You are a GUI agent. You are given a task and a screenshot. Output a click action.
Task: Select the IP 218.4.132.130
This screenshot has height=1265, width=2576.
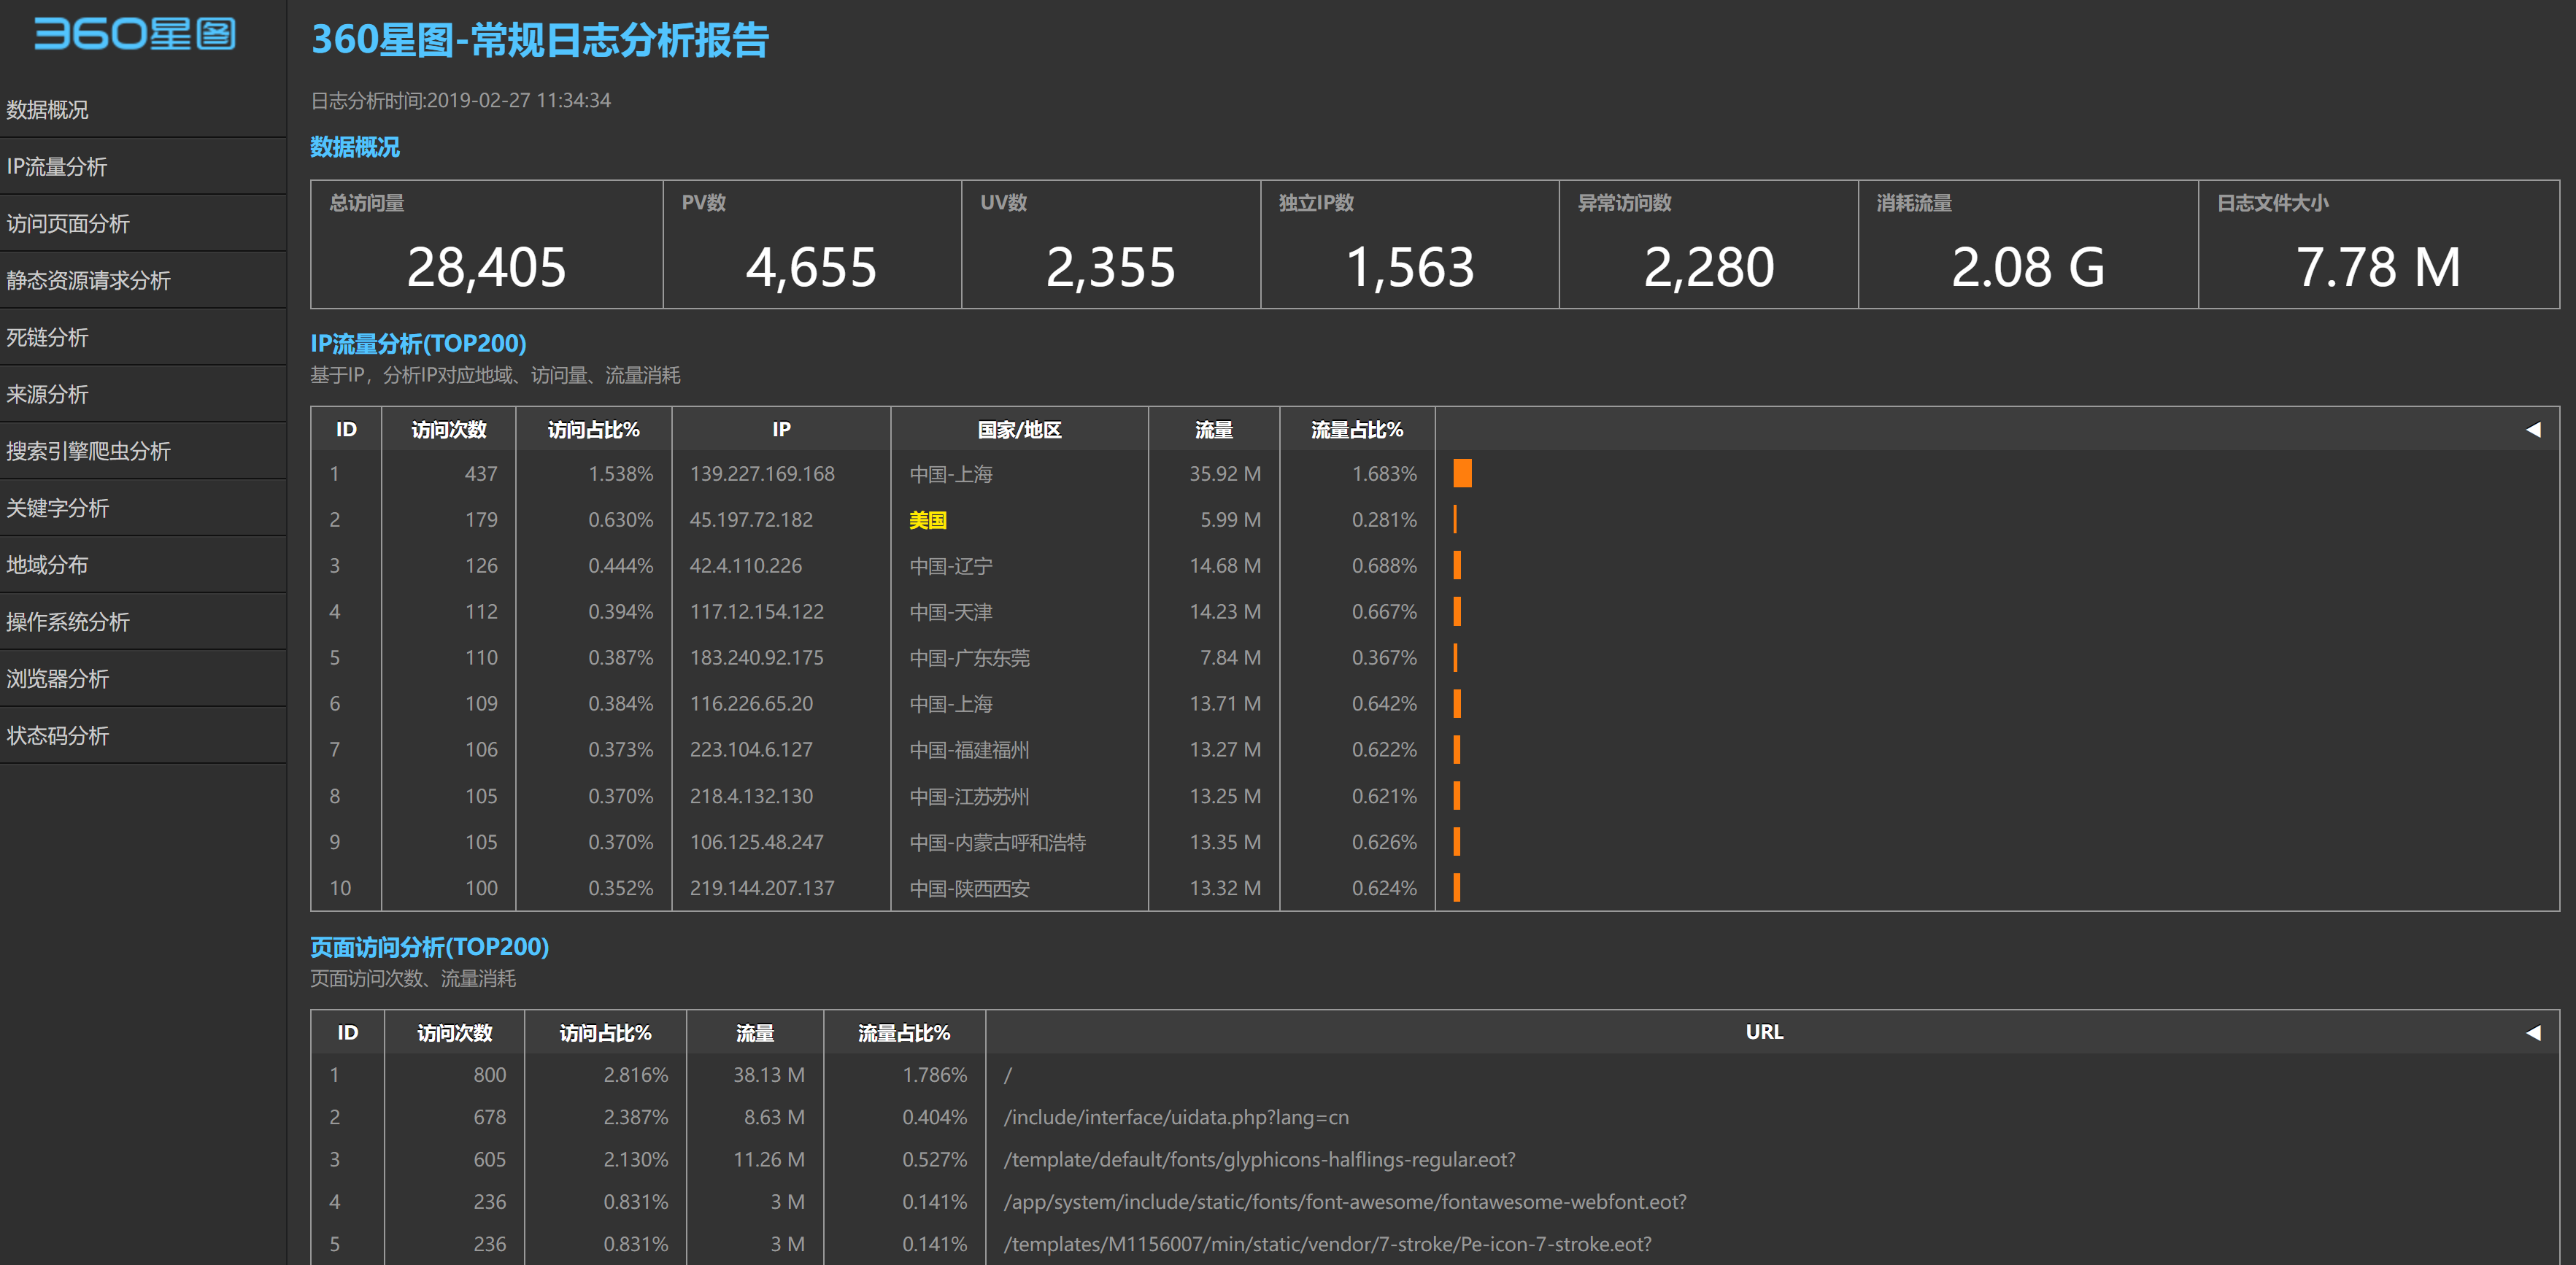coord(751,796)
